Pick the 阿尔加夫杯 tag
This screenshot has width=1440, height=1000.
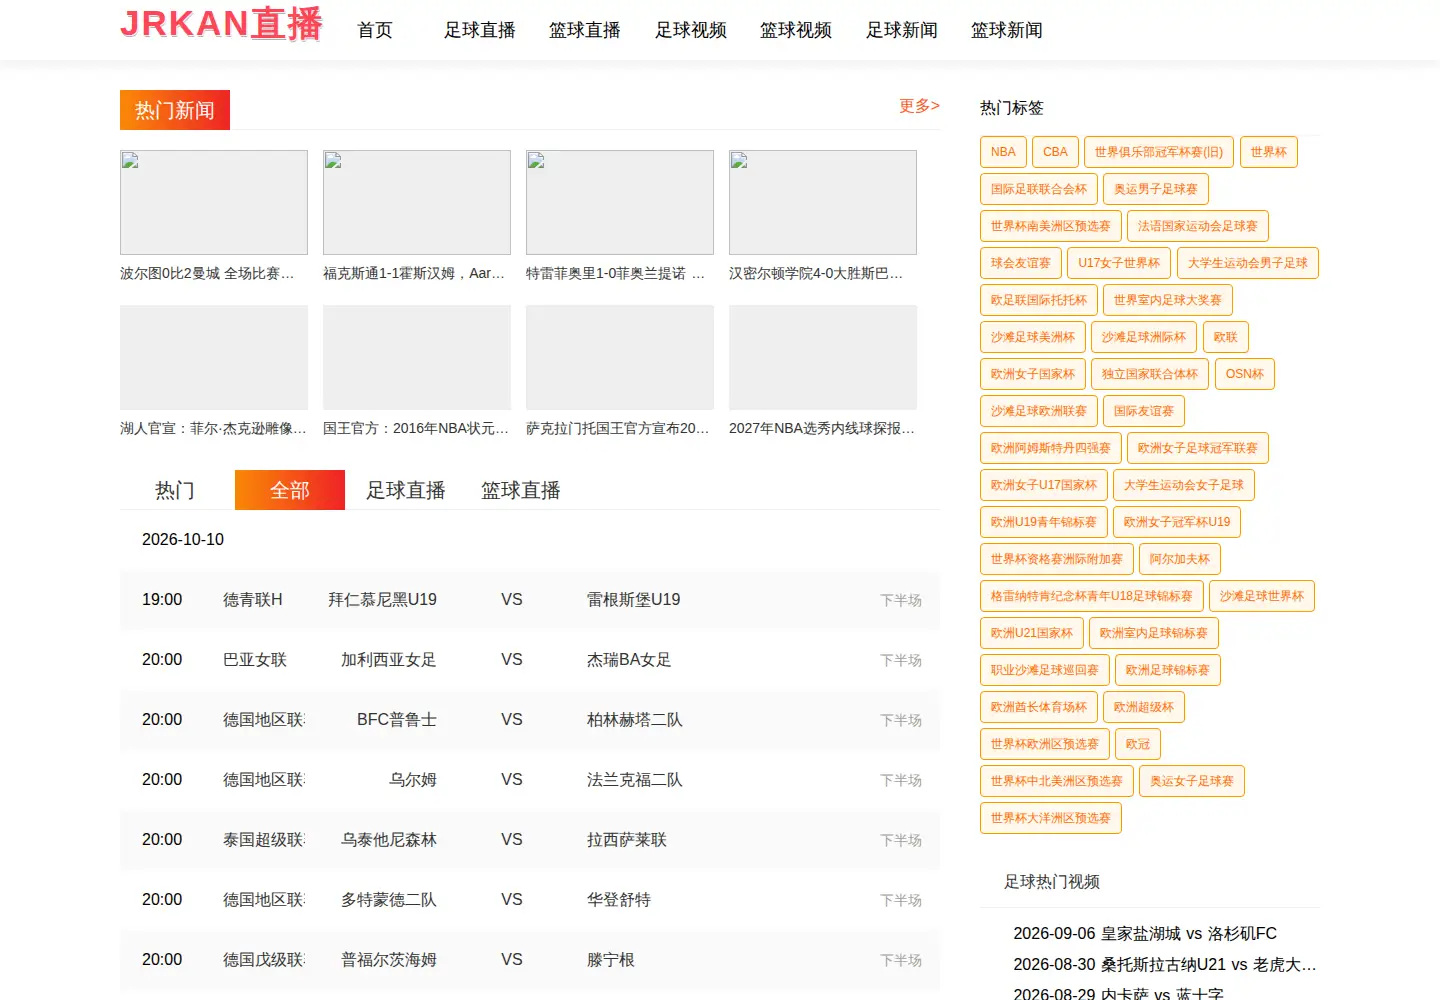[1180, 559]
